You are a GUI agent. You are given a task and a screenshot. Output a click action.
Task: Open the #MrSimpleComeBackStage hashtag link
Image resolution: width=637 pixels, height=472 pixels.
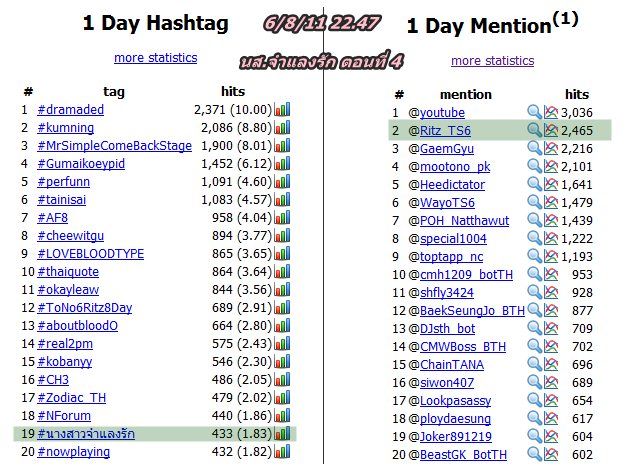point(115,145)
